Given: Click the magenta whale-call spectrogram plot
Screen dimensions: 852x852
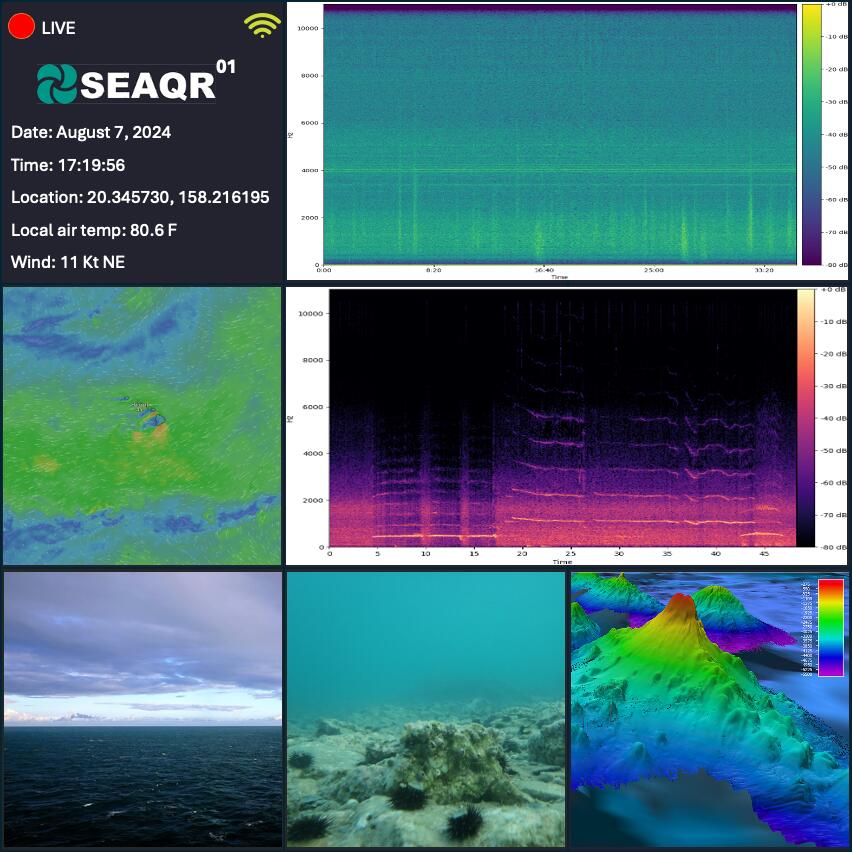Looking at the screenshot, I should click(562, 418).
